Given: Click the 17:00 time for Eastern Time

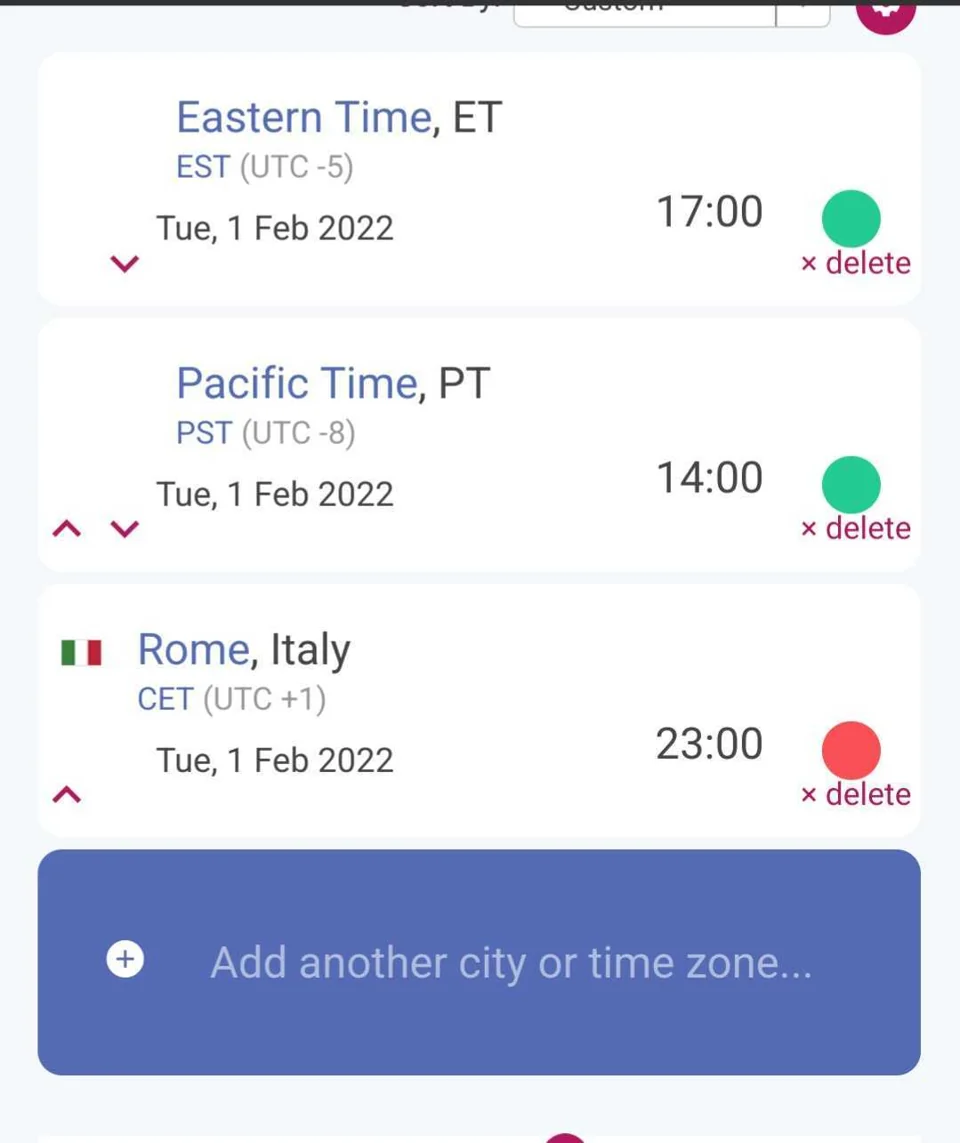Looking at the screenshot, I should [x=709, y=212].
